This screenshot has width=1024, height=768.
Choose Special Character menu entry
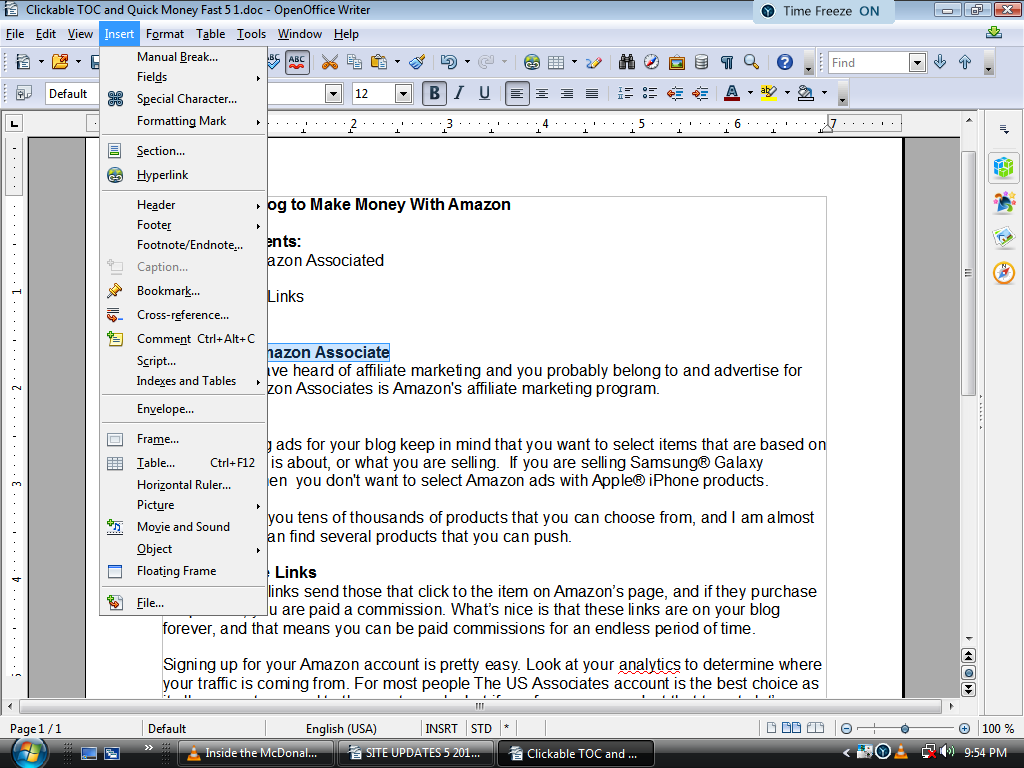tap(184, 99)
